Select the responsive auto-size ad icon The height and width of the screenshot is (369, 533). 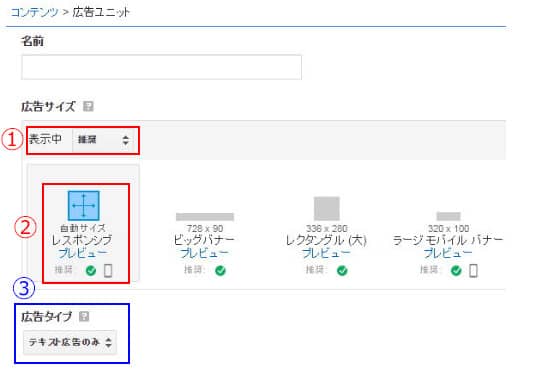pyautogui.click(x=84, y=206)
